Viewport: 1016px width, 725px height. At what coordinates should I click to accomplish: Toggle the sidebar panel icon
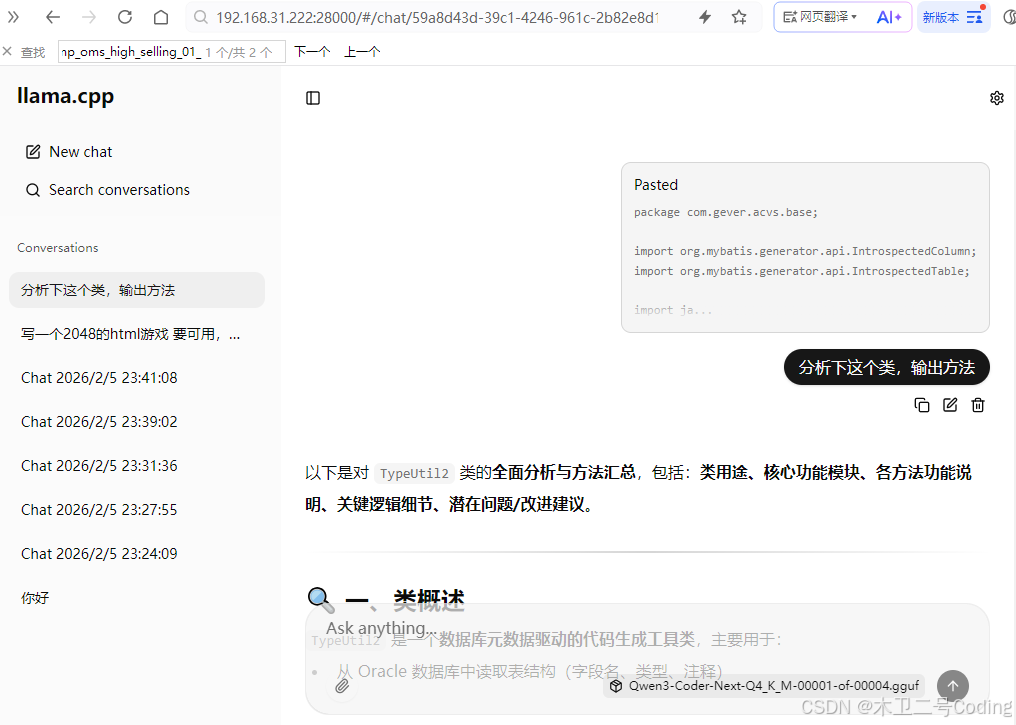[x=313, y=98]
